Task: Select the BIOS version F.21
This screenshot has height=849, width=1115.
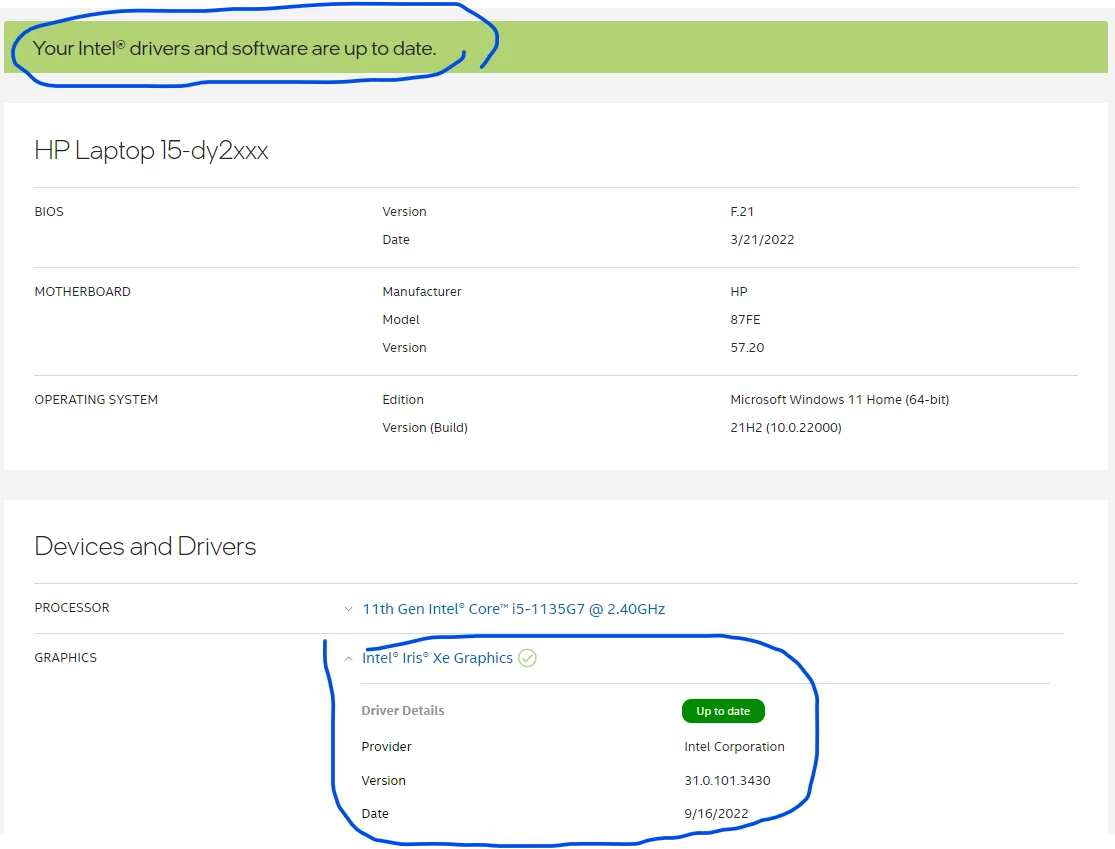Action: click(742, 211)
